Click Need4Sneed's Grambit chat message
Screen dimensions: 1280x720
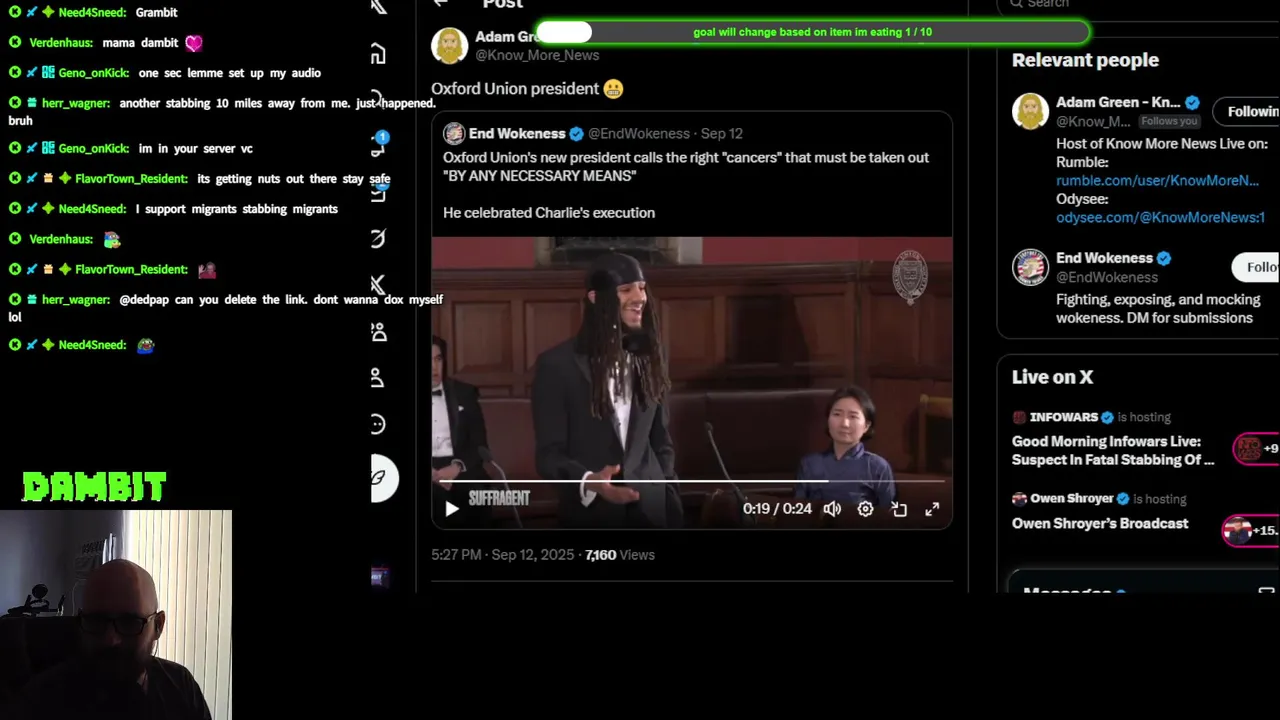[156, 12]
